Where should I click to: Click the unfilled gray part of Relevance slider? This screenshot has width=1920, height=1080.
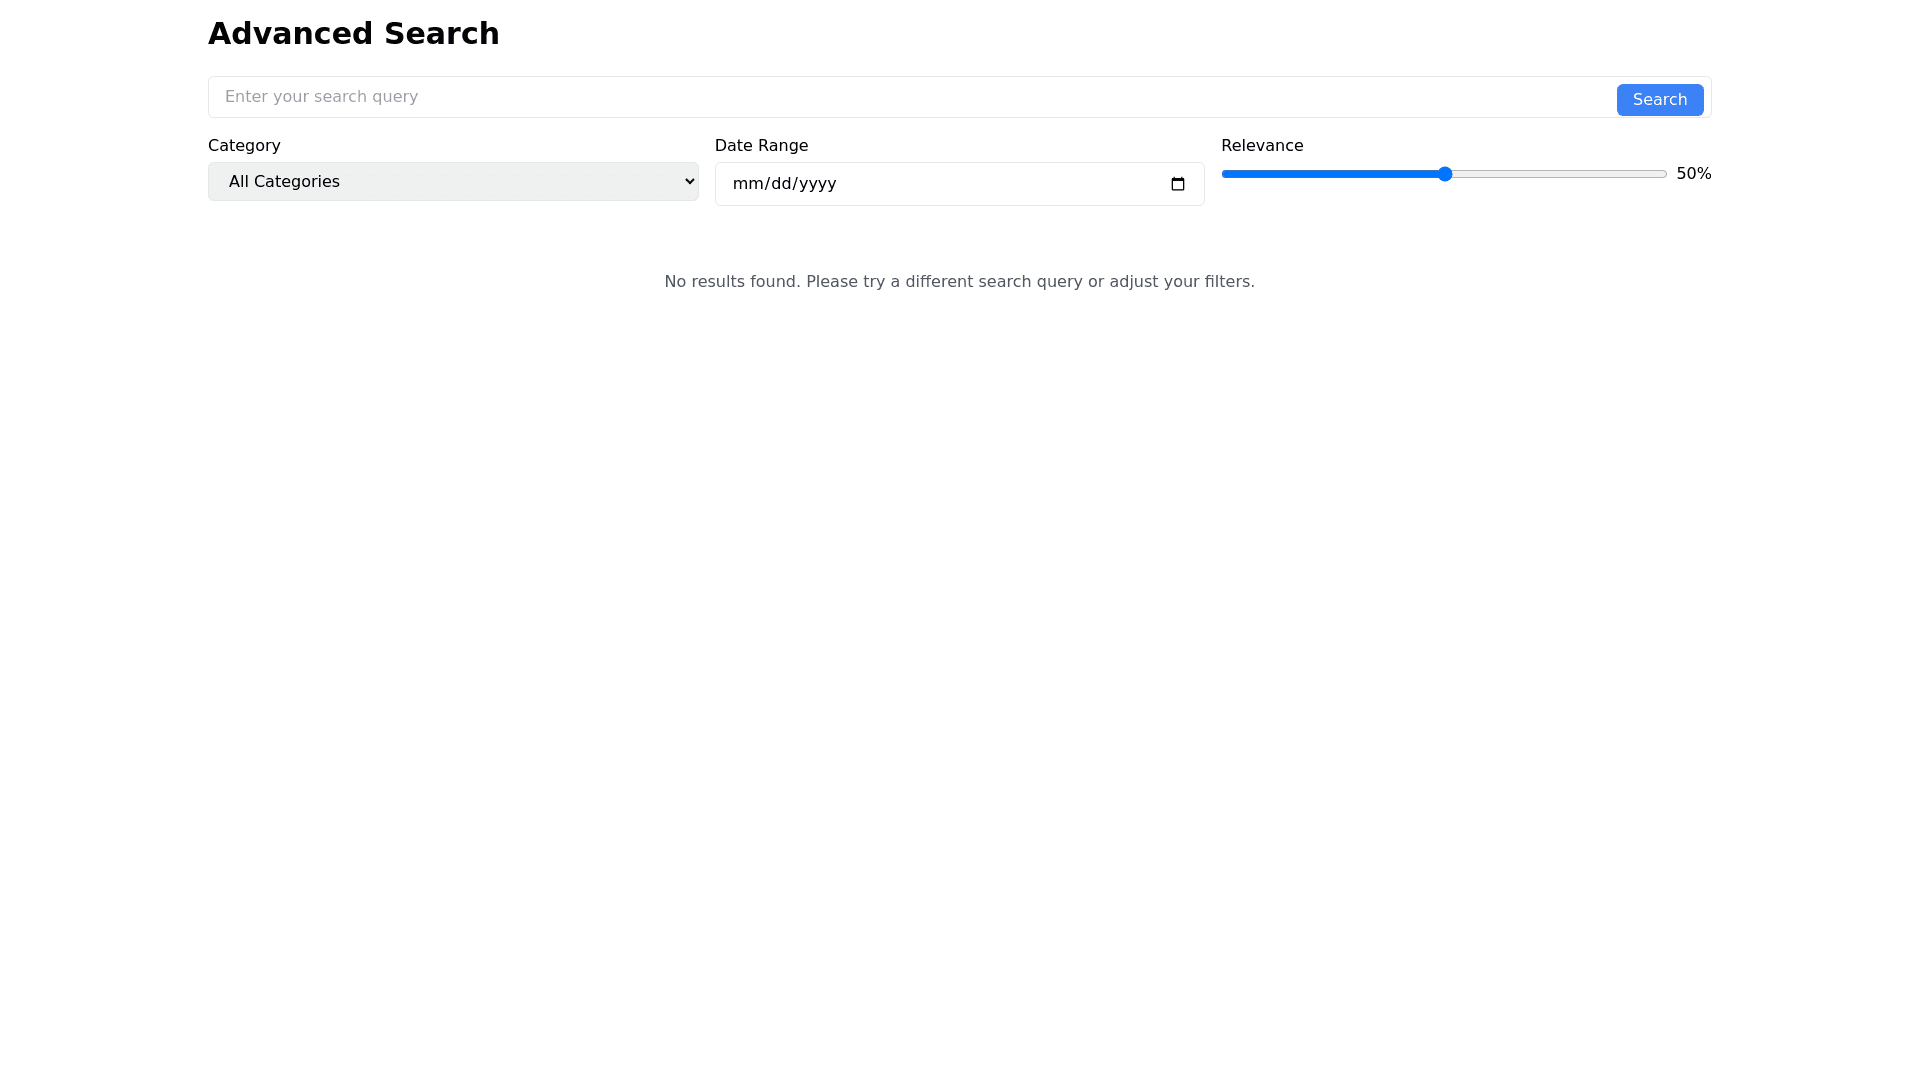tap(1560, 174)
